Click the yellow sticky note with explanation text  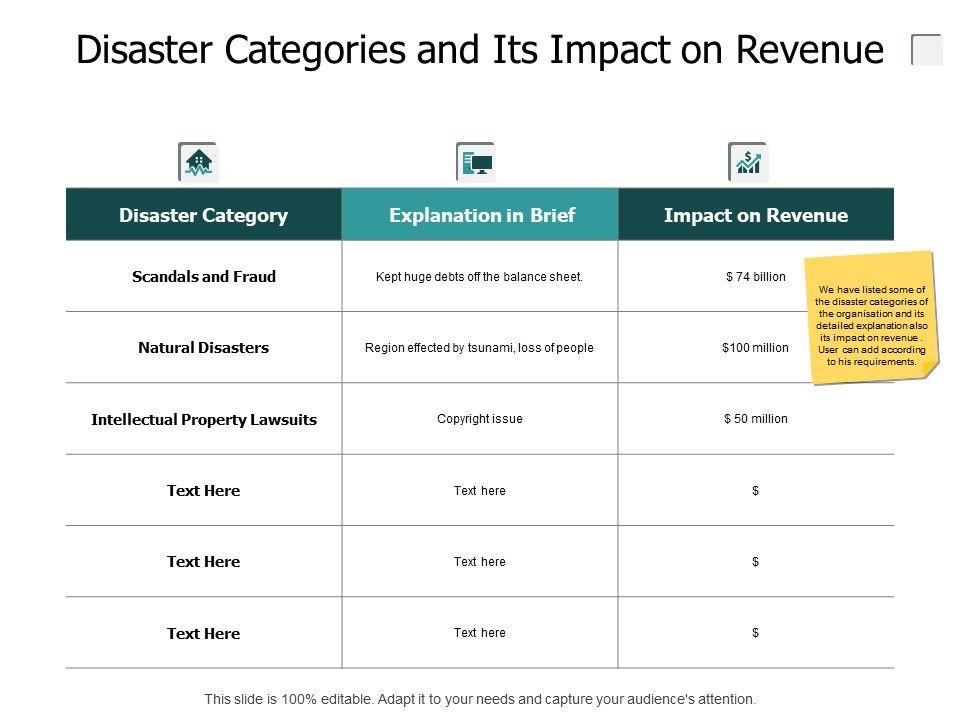[x=872, y=318]
